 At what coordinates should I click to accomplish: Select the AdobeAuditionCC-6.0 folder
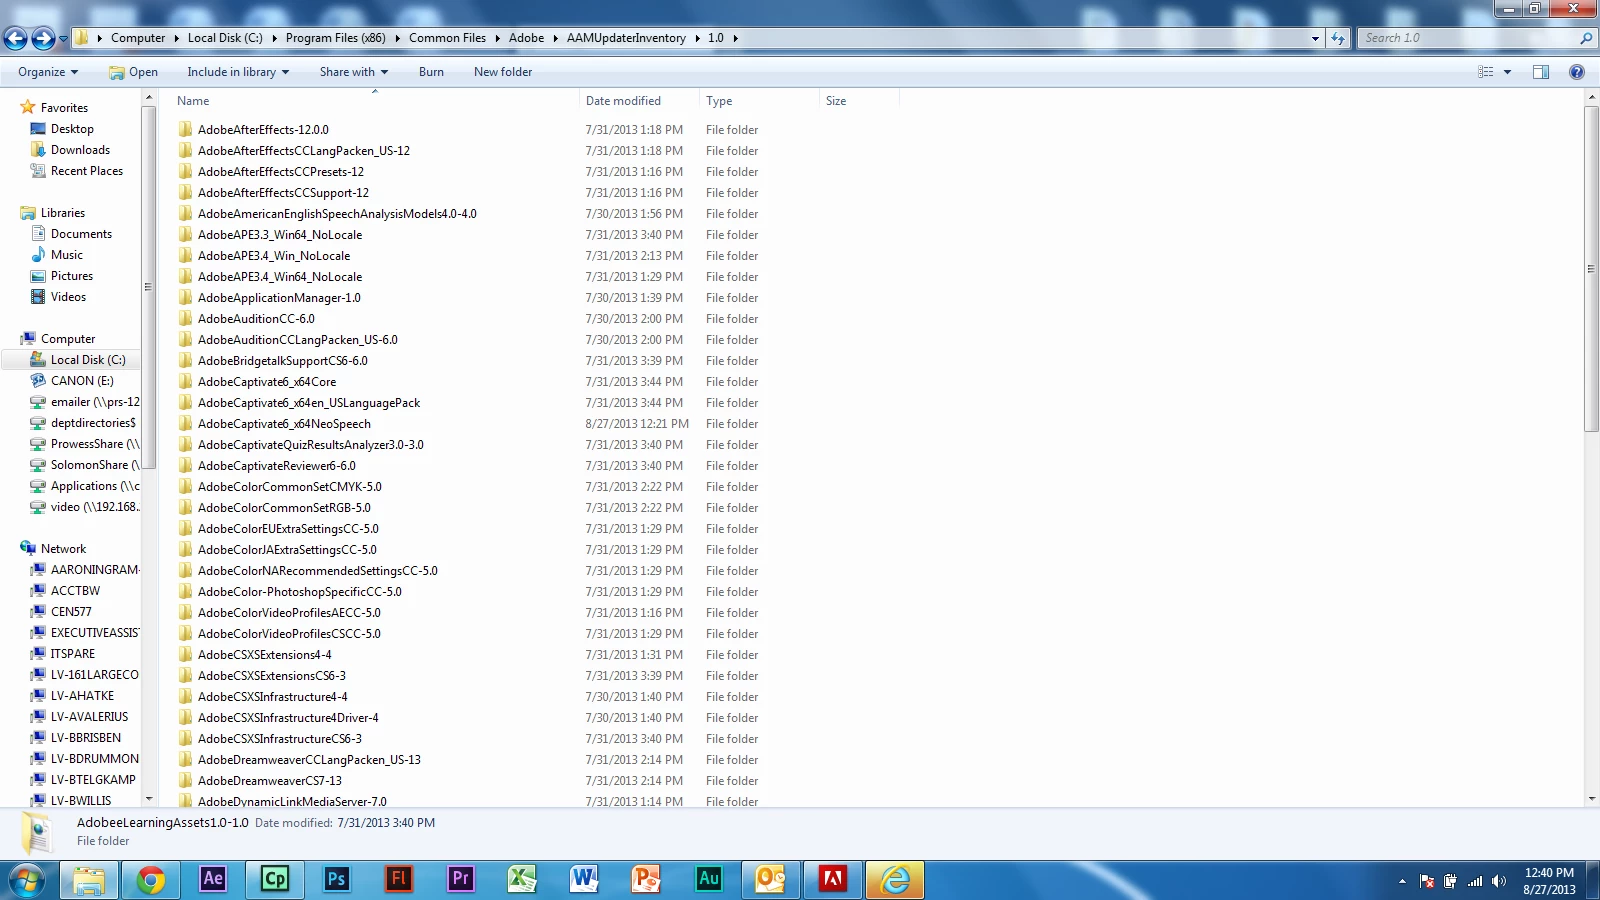click(256, 319)
